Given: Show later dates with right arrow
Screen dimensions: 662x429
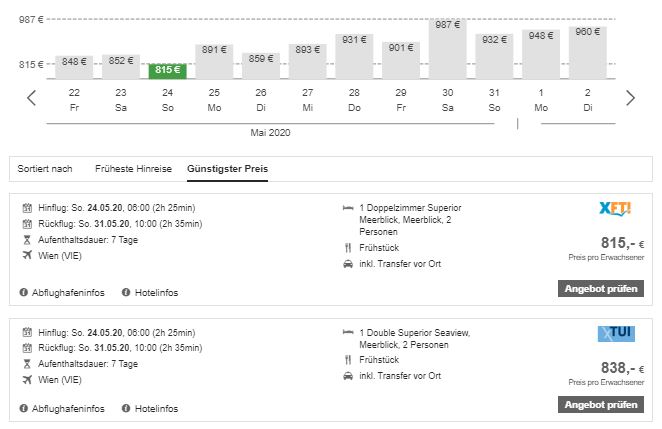Looking at the screenshot, I should (x=630, y=98).
